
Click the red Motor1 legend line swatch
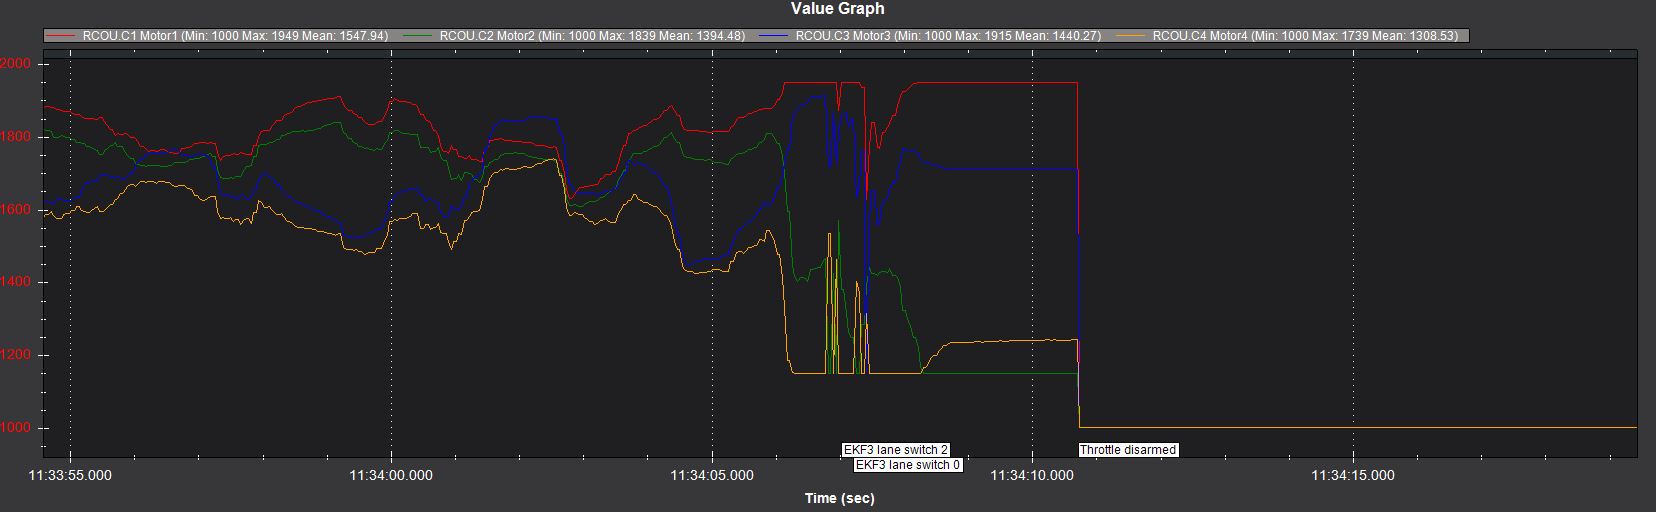[62, 36]
